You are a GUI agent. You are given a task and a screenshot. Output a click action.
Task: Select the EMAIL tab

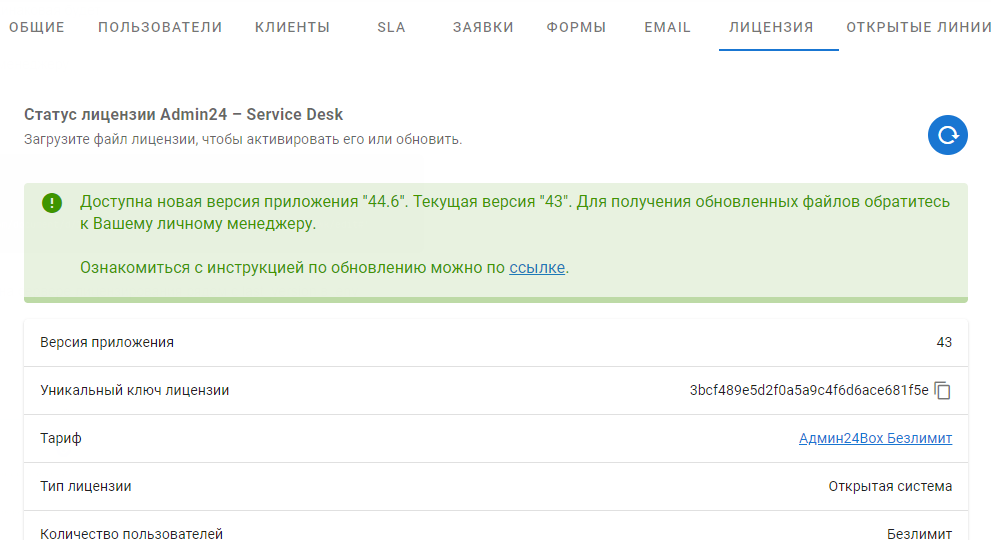(667, 27)
